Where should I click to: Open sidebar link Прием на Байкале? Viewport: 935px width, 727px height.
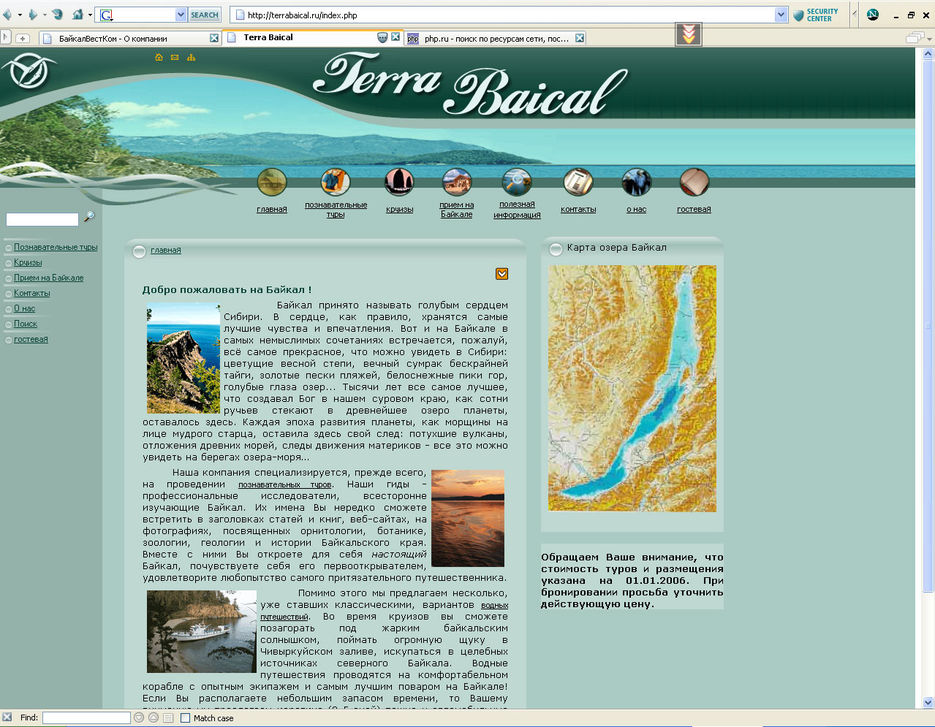tap(48, 278)
